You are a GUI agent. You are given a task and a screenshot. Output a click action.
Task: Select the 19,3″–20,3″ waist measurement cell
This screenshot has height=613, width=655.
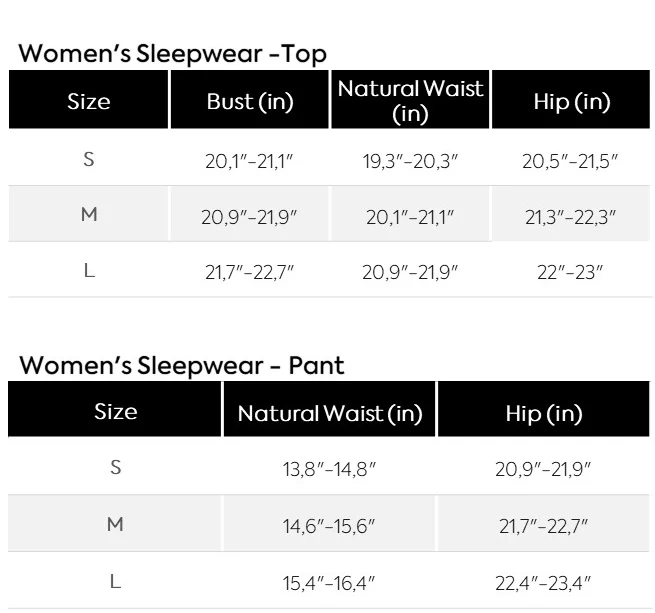410,162
